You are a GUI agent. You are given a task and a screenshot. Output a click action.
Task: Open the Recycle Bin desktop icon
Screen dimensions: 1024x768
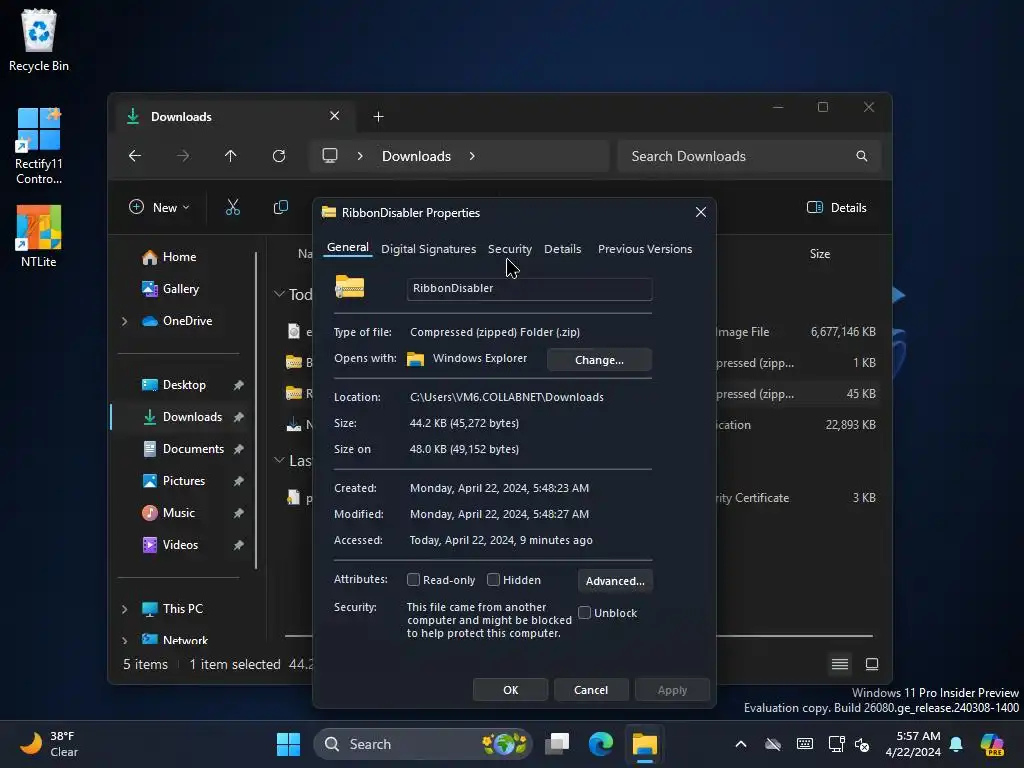pyautogui.click(x=39, y=40)
